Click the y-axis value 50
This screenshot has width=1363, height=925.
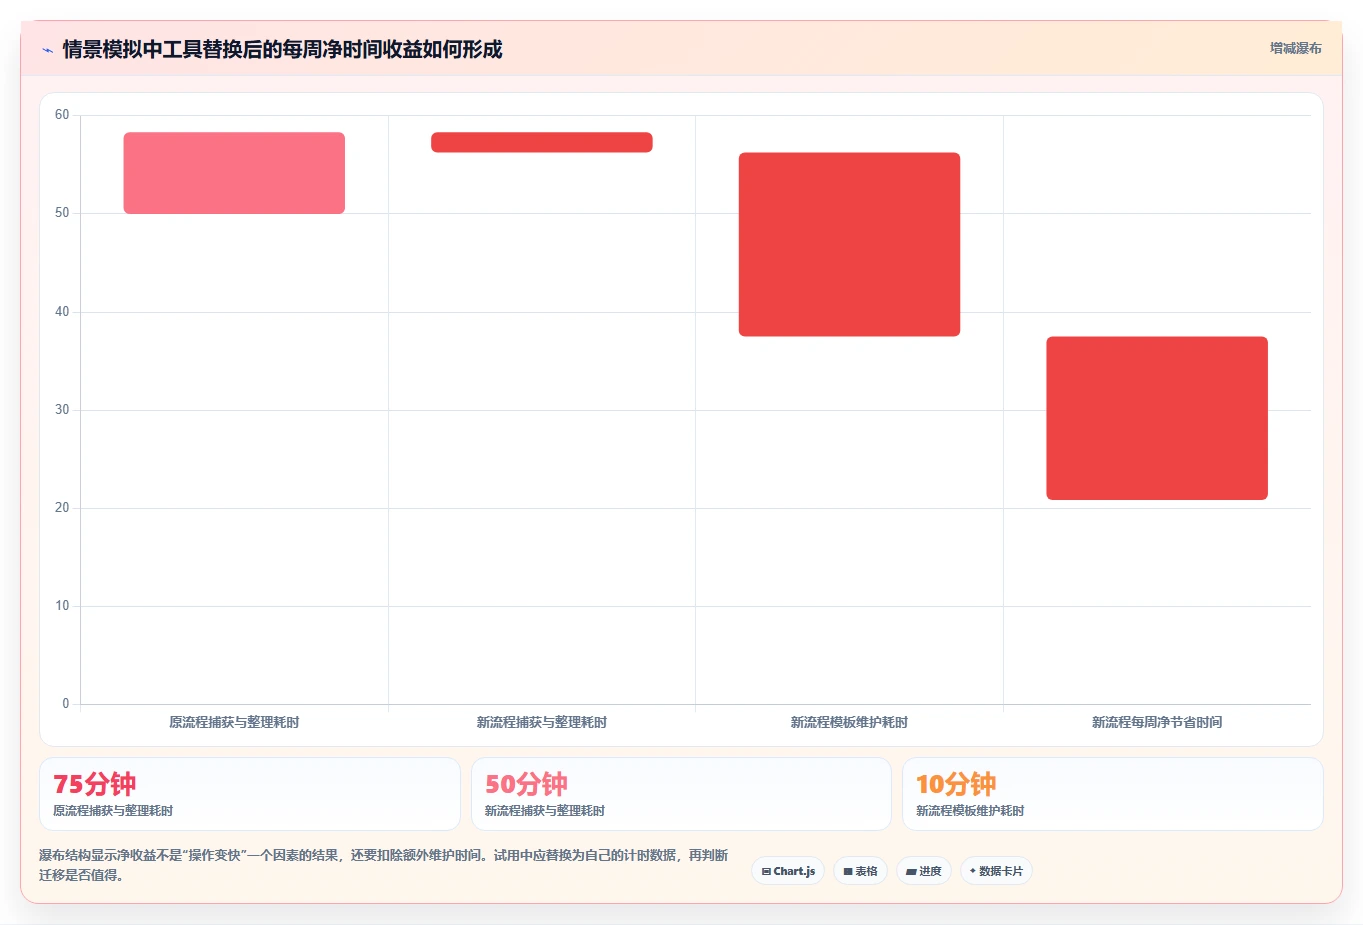coord(62,213)
